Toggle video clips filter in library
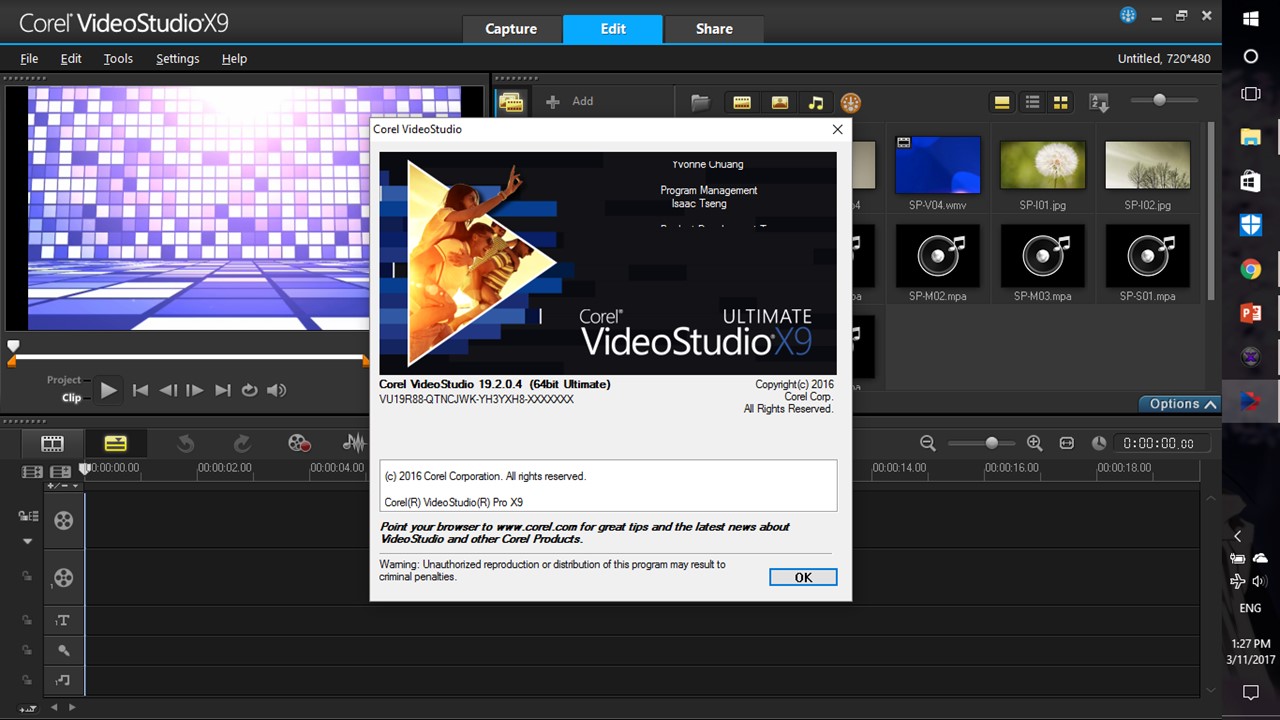The height and width of the screenshot is (720, 1280). click(x=742, y=102)
